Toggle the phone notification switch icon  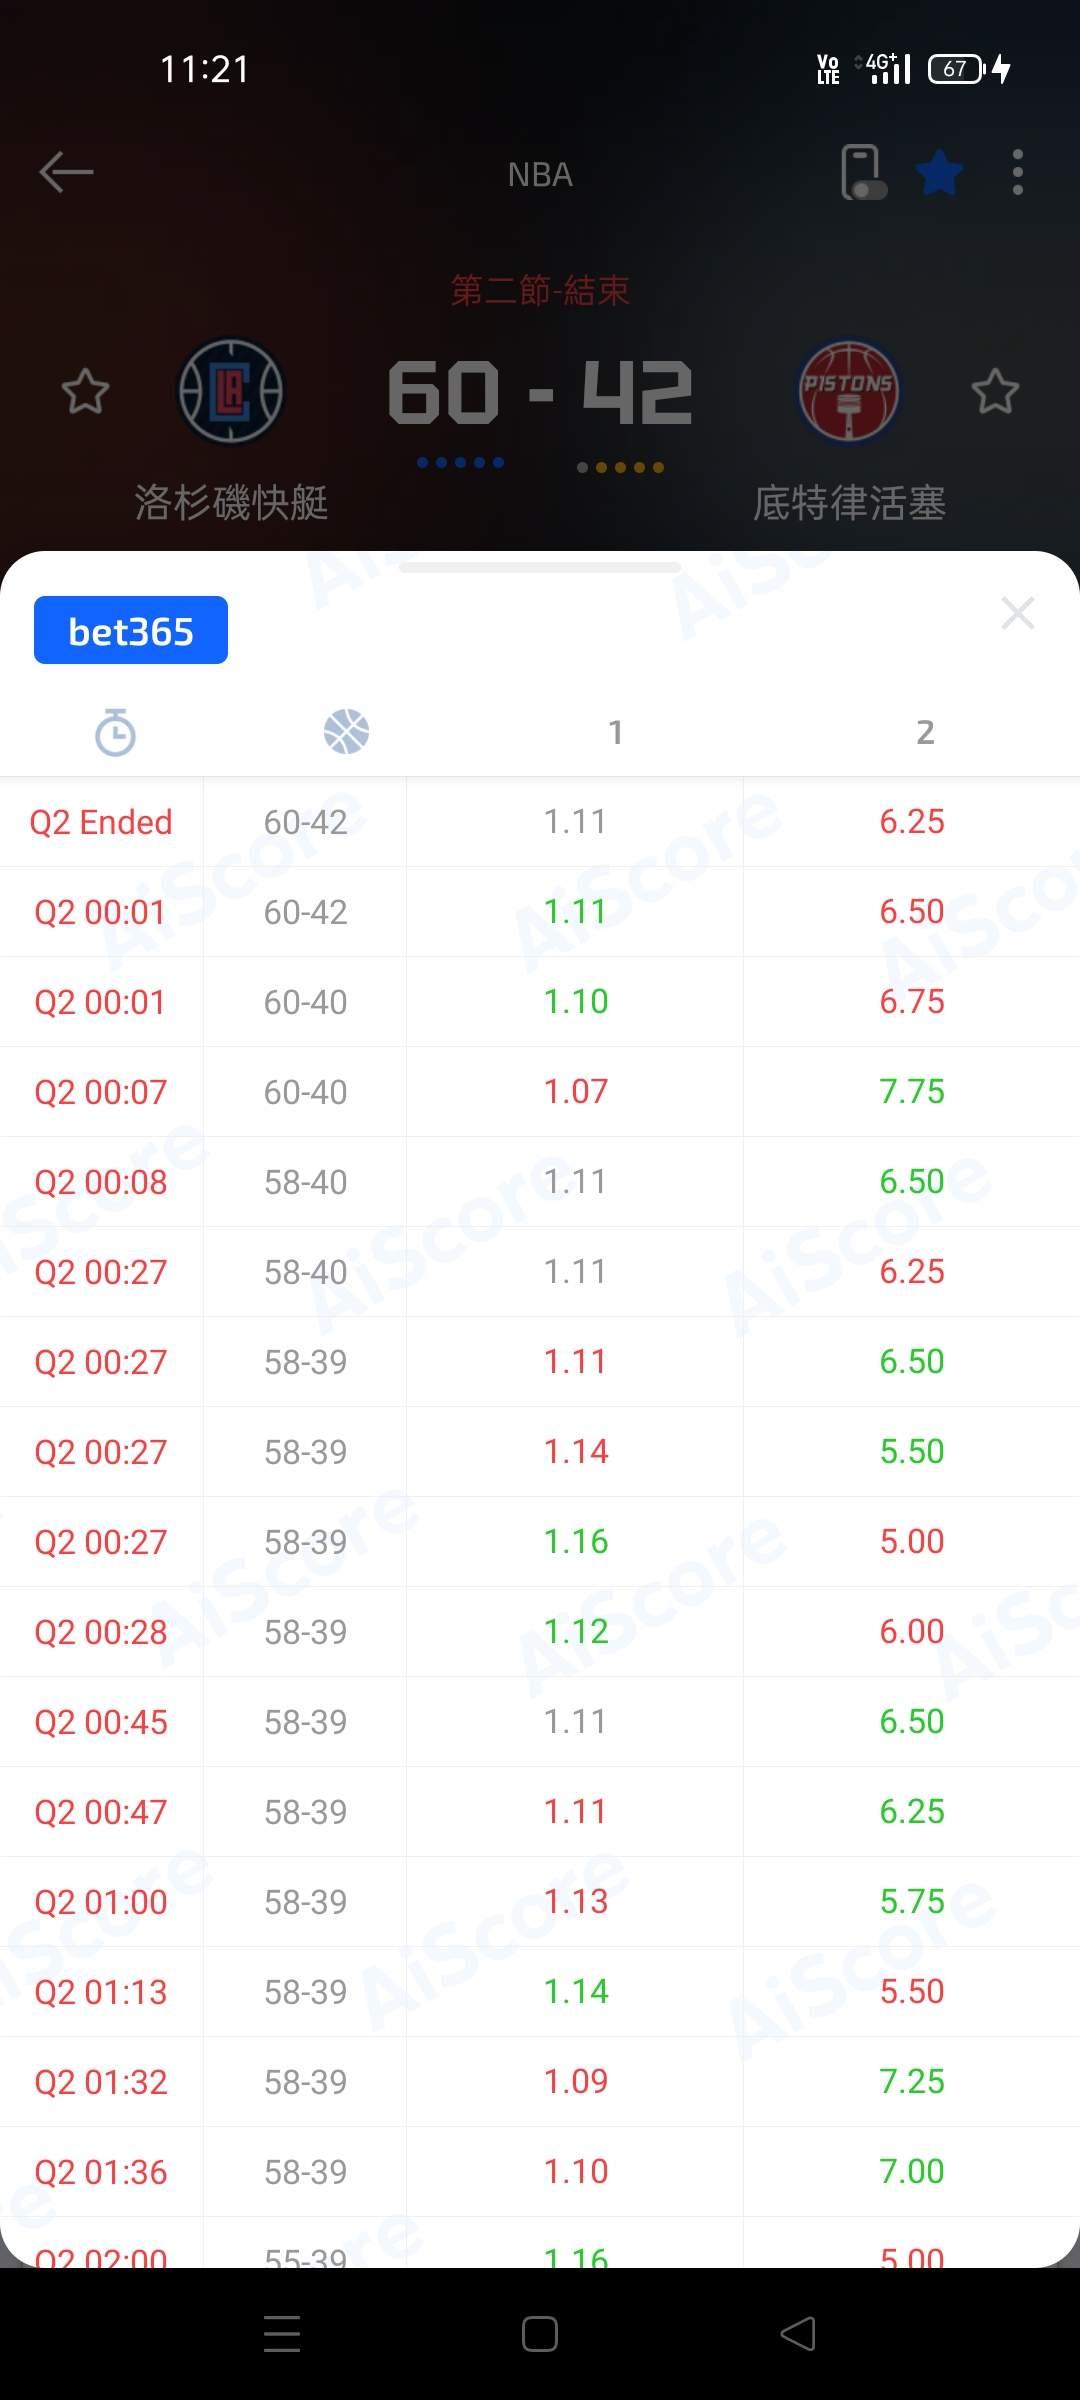pyautogui.click(x=862, y=172)
